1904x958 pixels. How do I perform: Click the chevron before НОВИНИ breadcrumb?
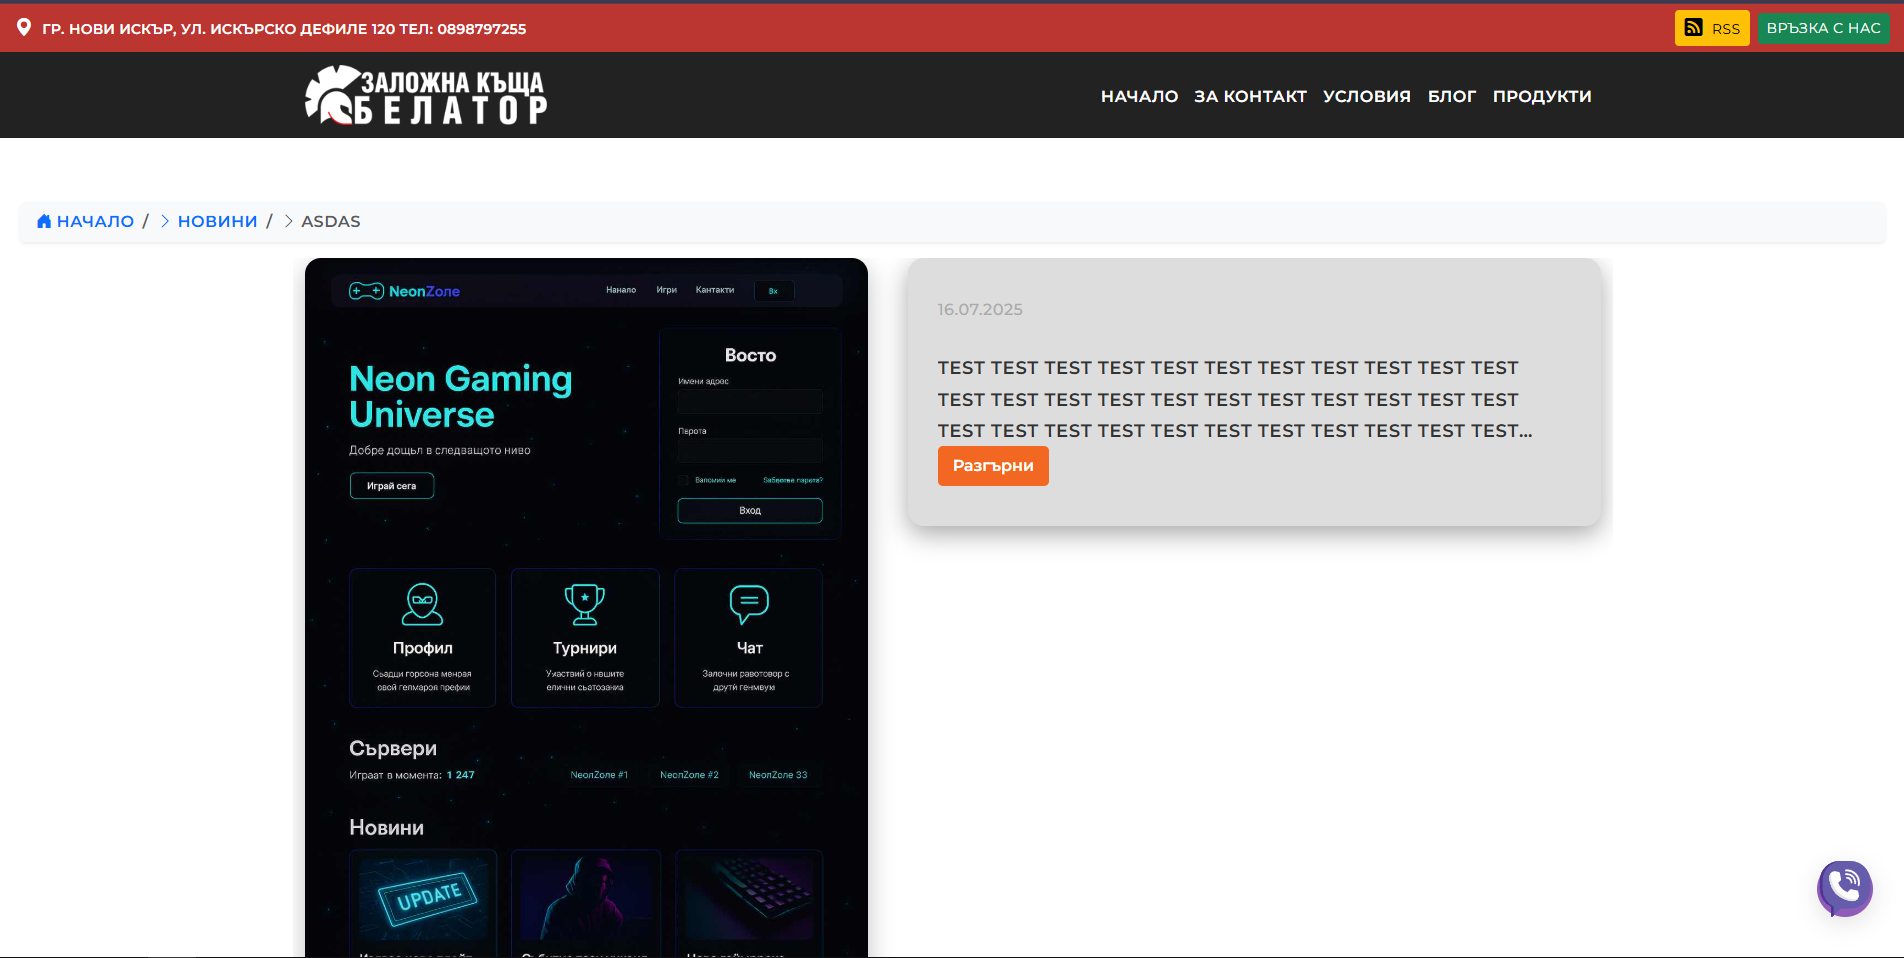pos(165,221)
